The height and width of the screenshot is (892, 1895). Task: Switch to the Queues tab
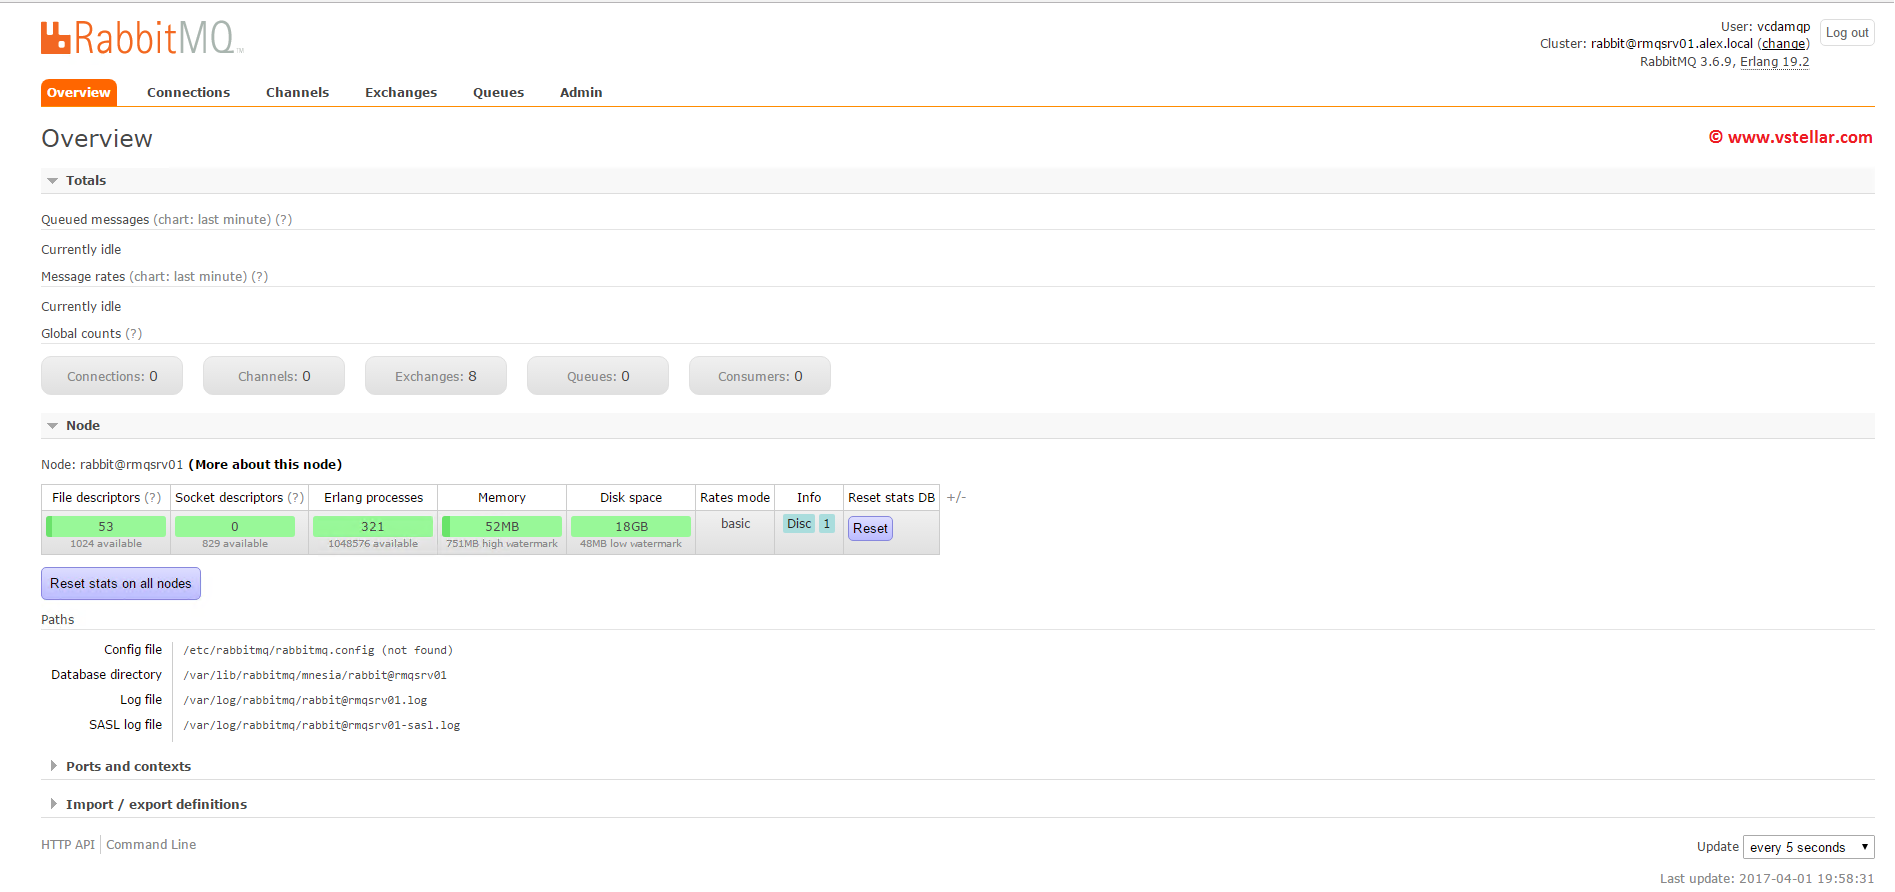[498, 93]
